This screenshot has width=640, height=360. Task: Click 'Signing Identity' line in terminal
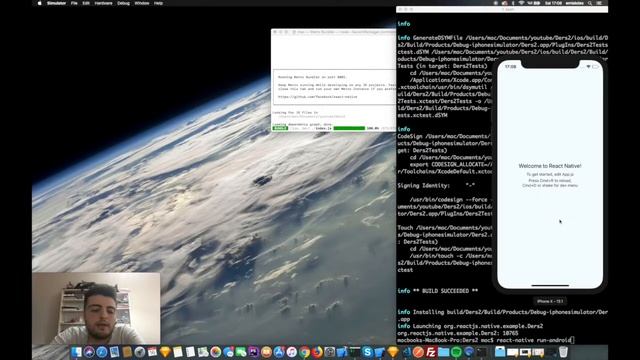(436, 185)
